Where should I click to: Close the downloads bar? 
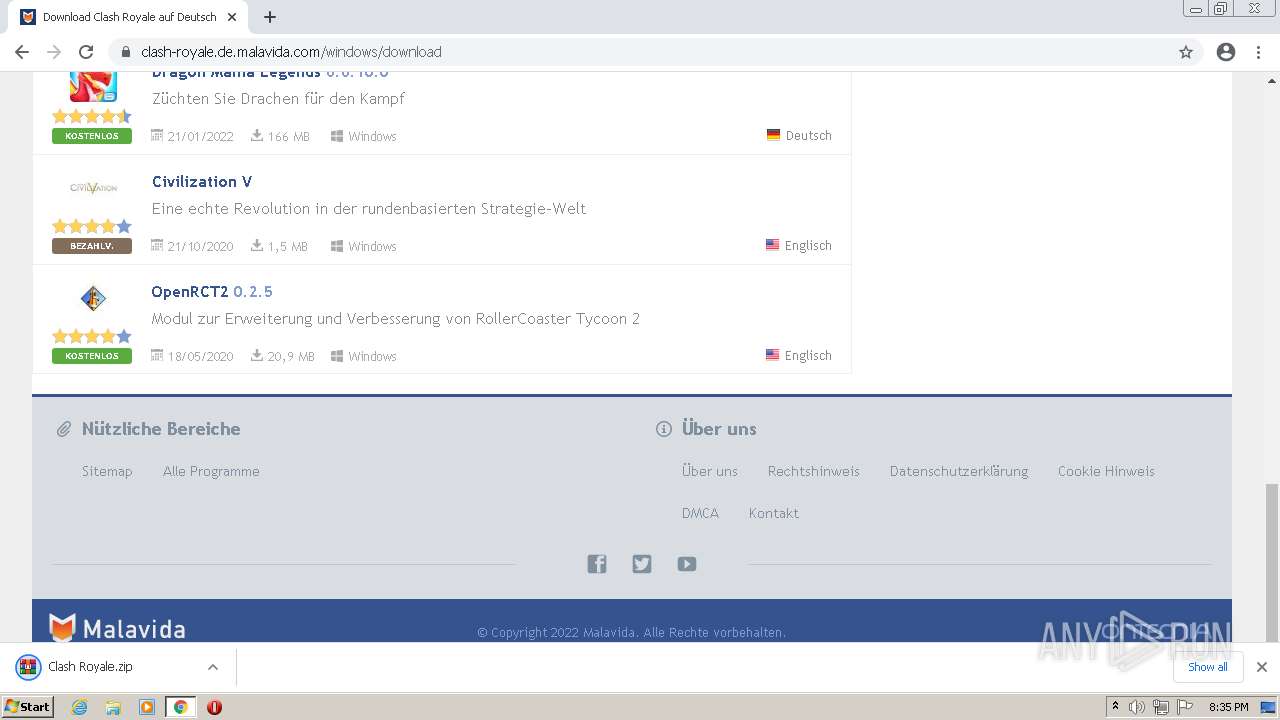[x=1262, y=667]
